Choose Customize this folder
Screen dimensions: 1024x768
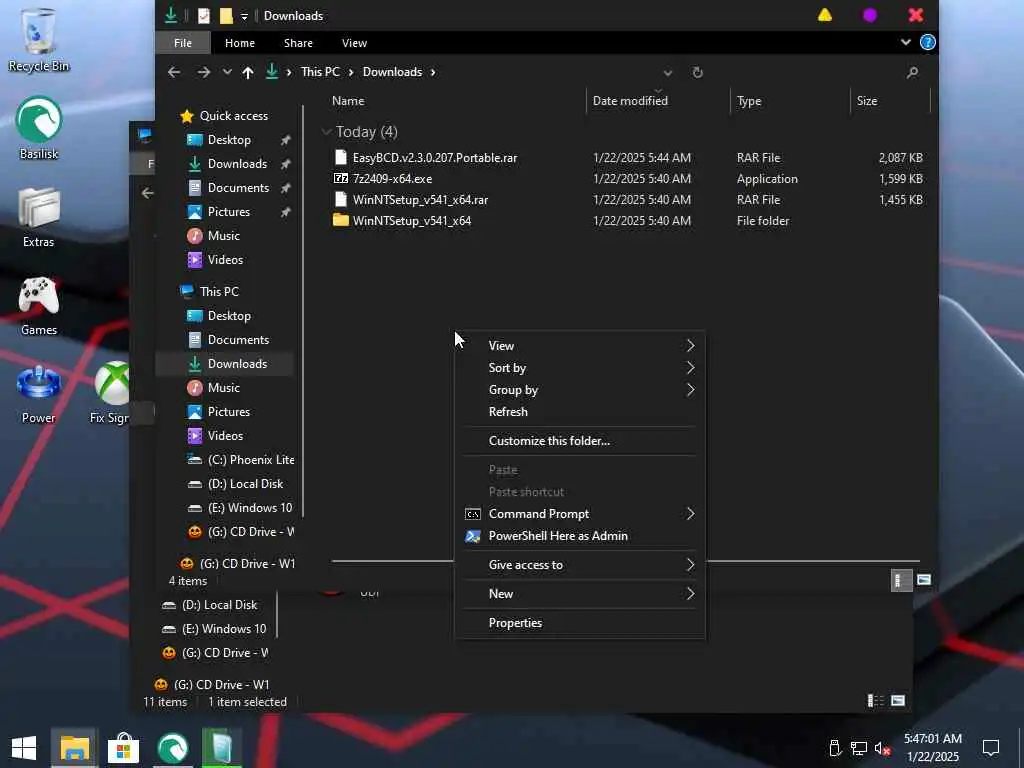580,441
